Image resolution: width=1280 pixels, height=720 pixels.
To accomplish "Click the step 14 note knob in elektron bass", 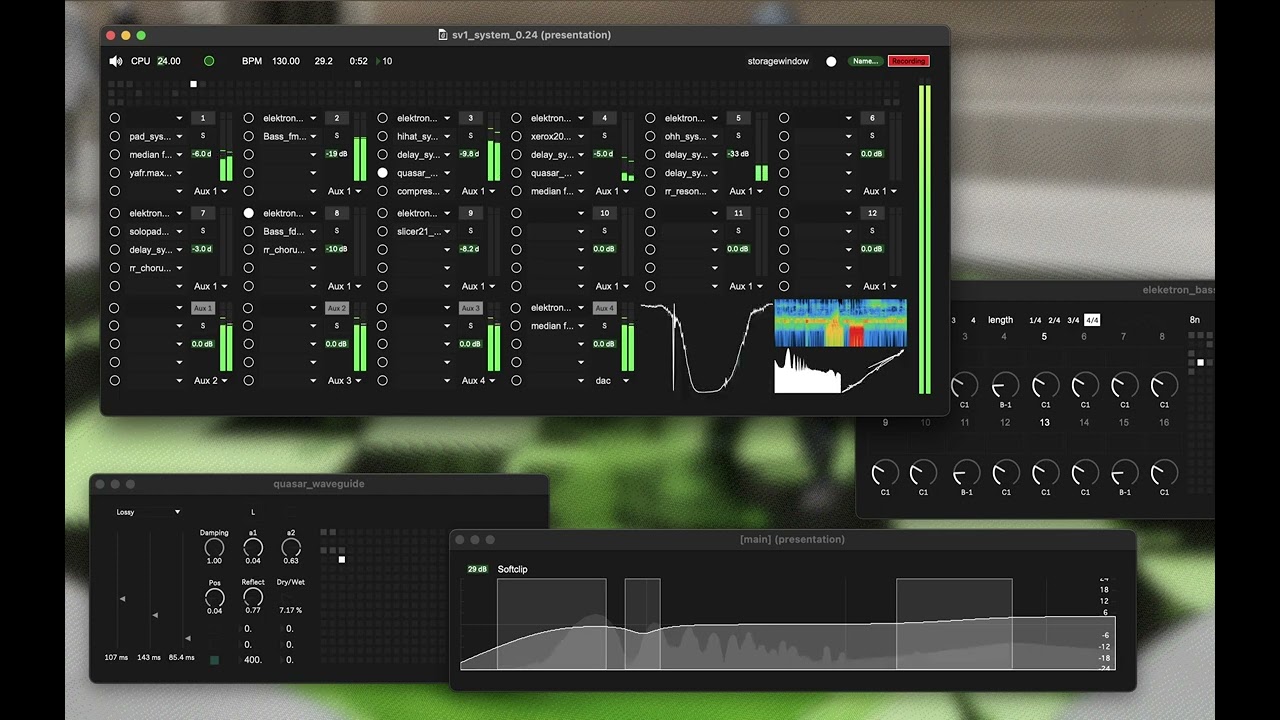I will pos(1085,473).
